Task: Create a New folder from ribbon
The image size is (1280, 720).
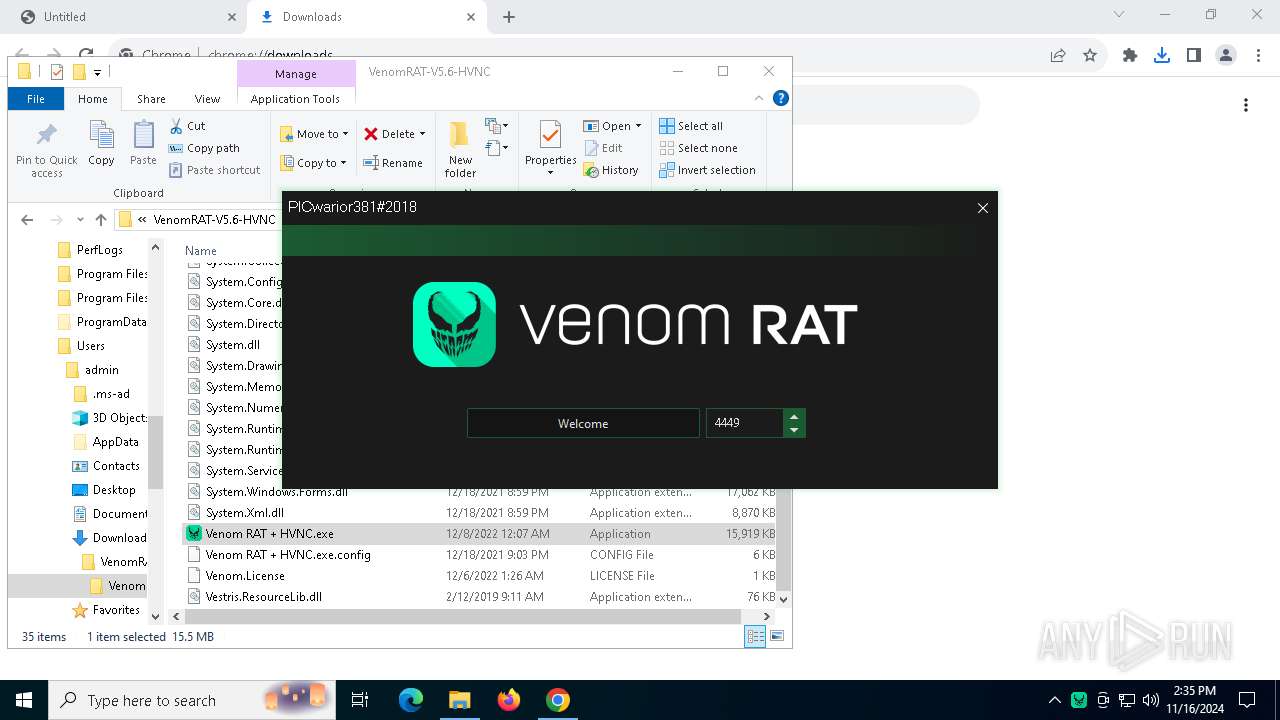Action: click(x=460, y=150)
